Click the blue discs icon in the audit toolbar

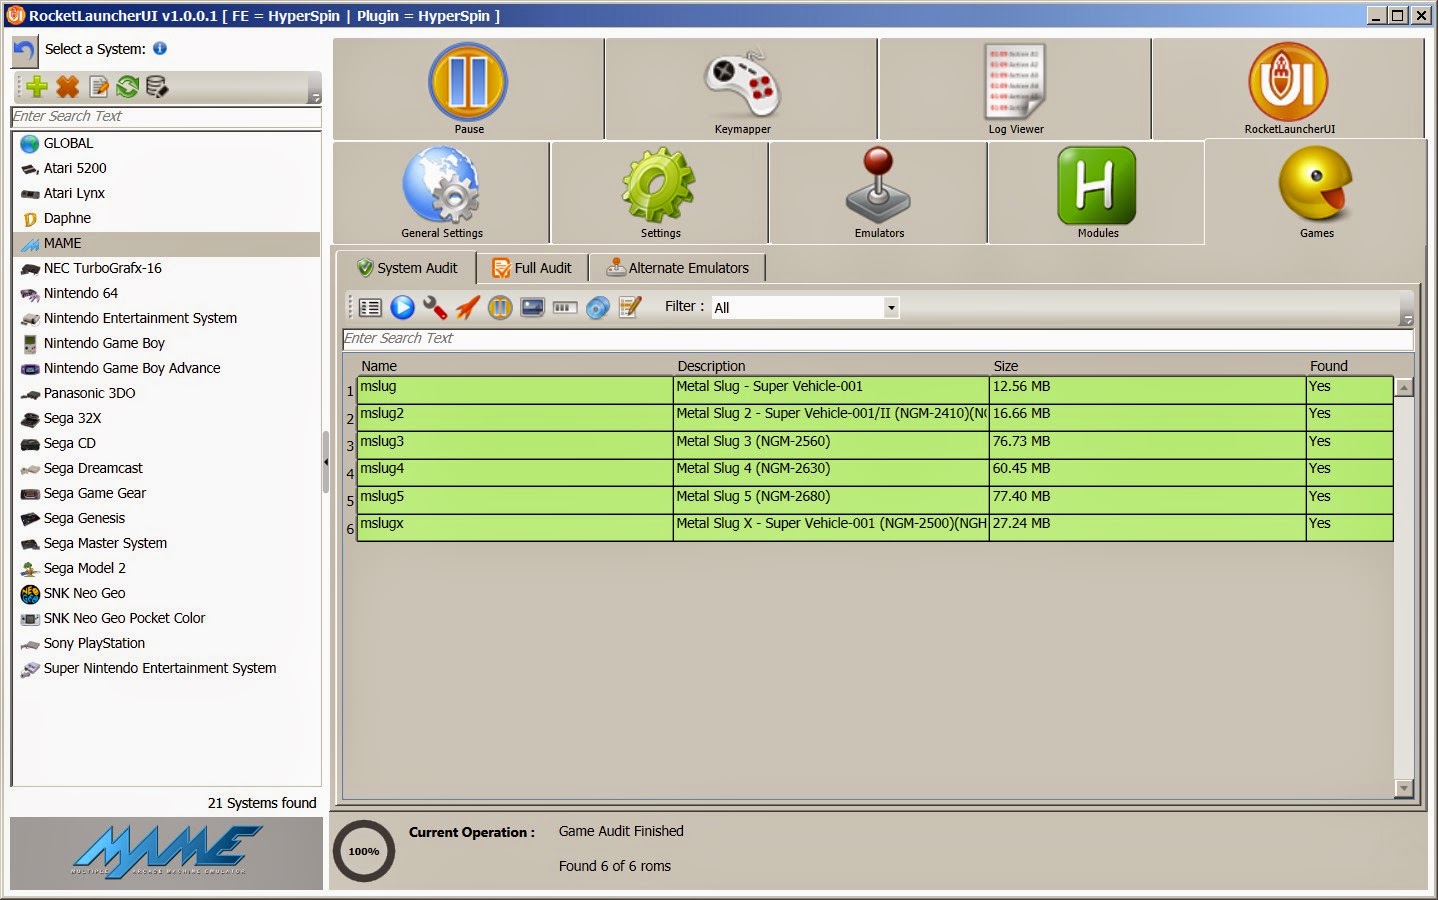coord(597,308)
